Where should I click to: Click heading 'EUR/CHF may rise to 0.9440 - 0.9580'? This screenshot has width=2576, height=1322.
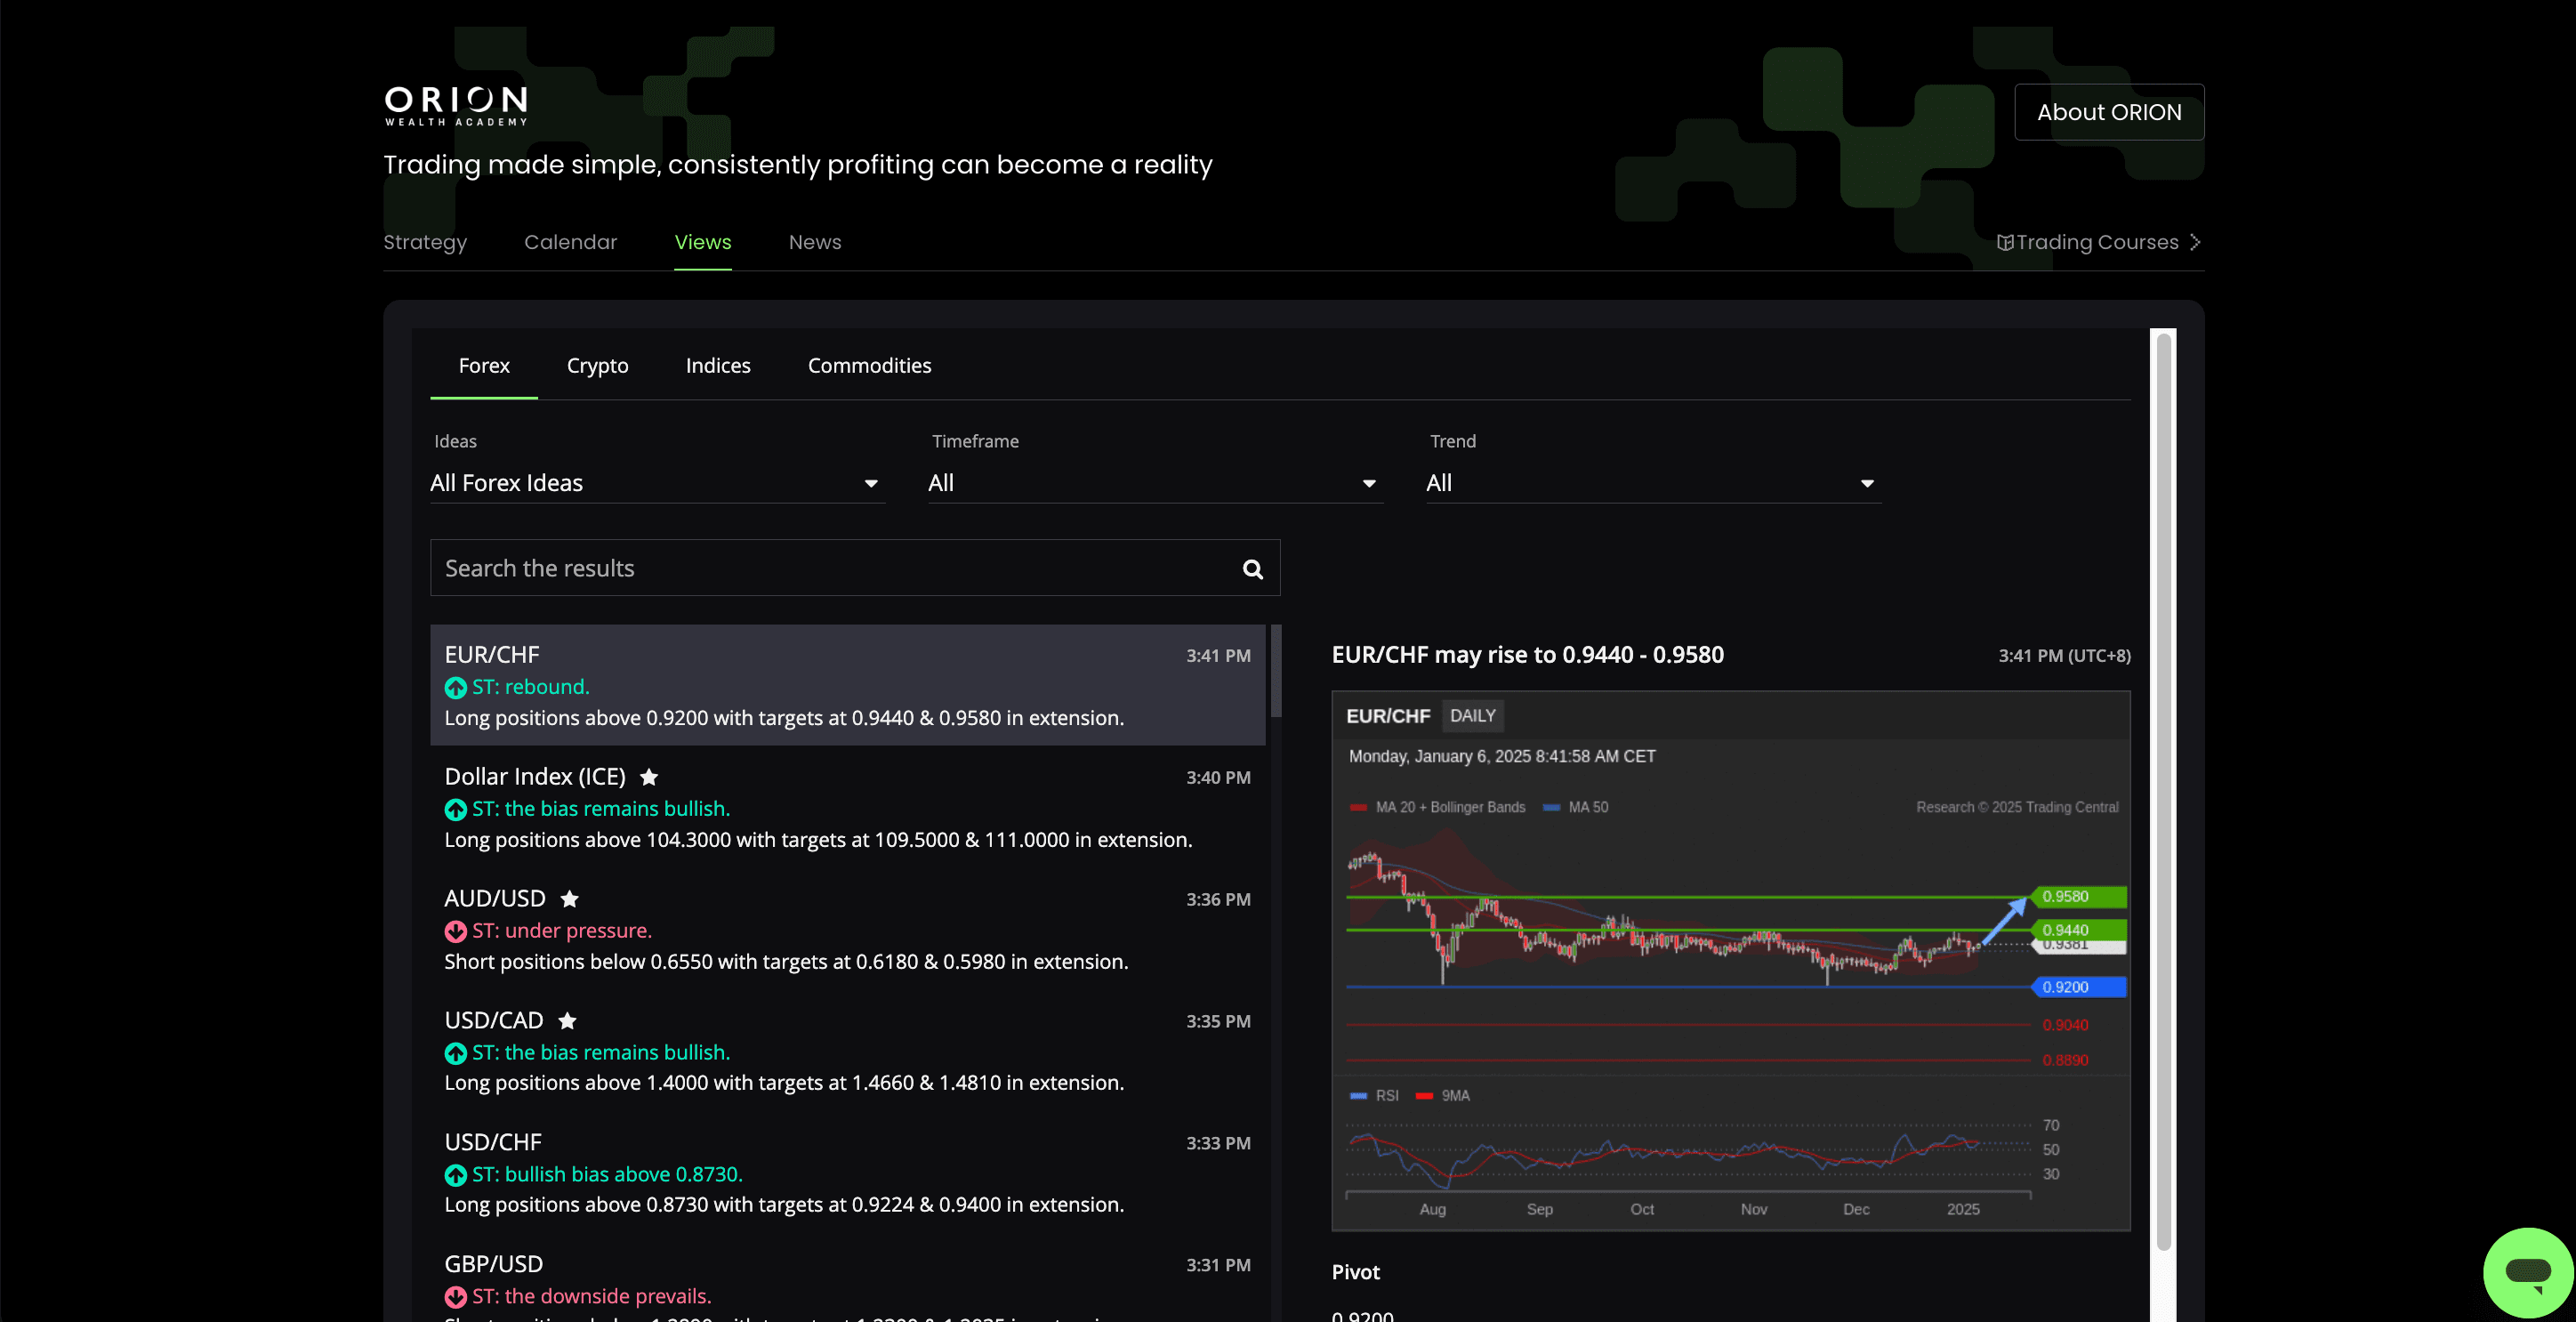pos(1527,655)
